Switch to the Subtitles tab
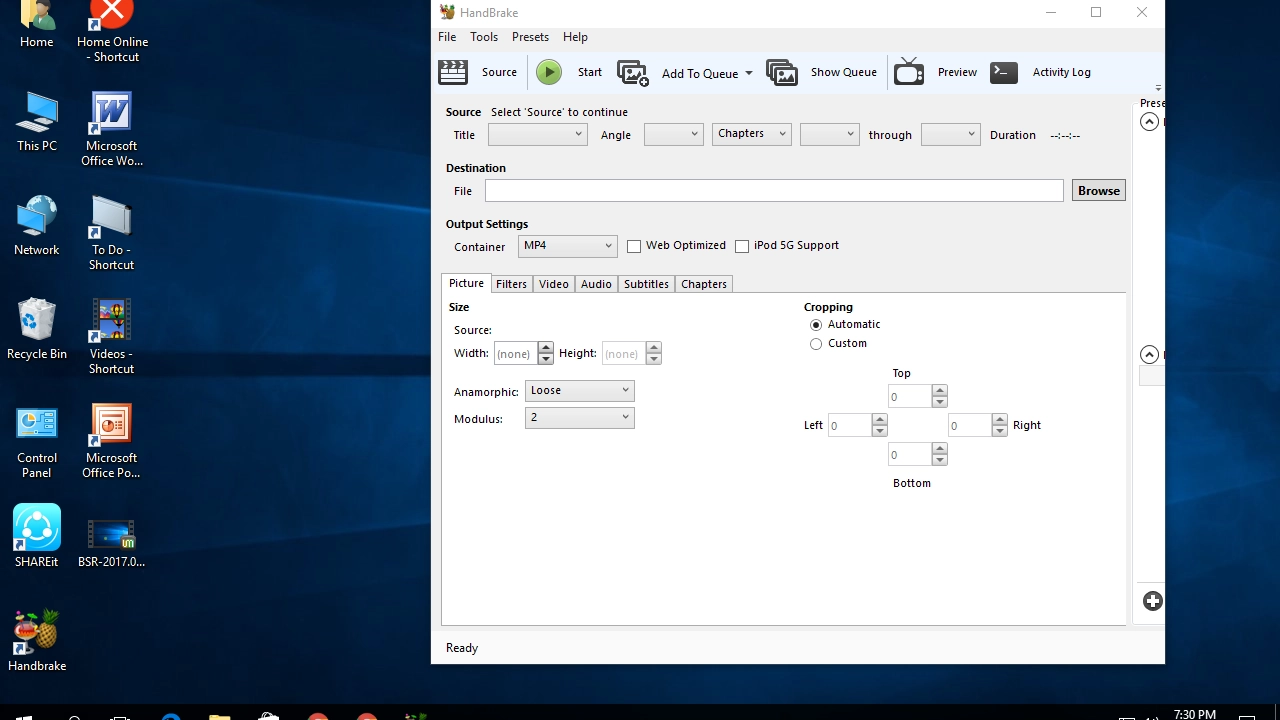 646,284
